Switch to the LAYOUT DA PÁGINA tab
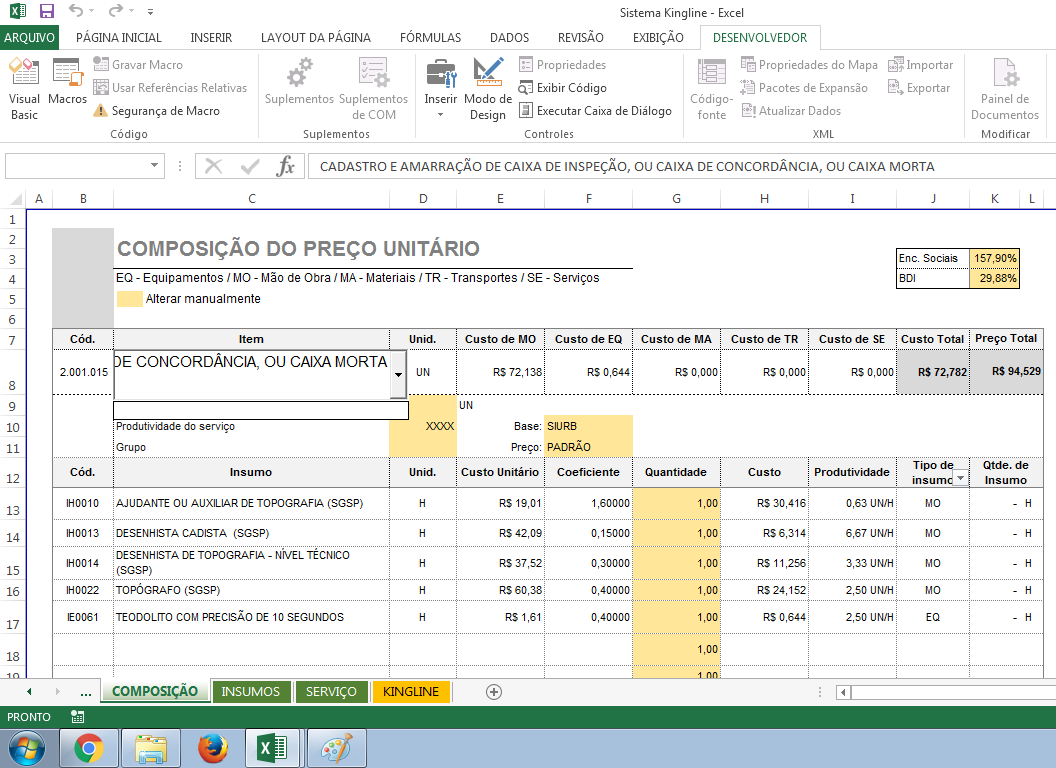Image resolution: width=1056 pixels, height=768 pixels. pyautogui.click(x=316, y=38)
